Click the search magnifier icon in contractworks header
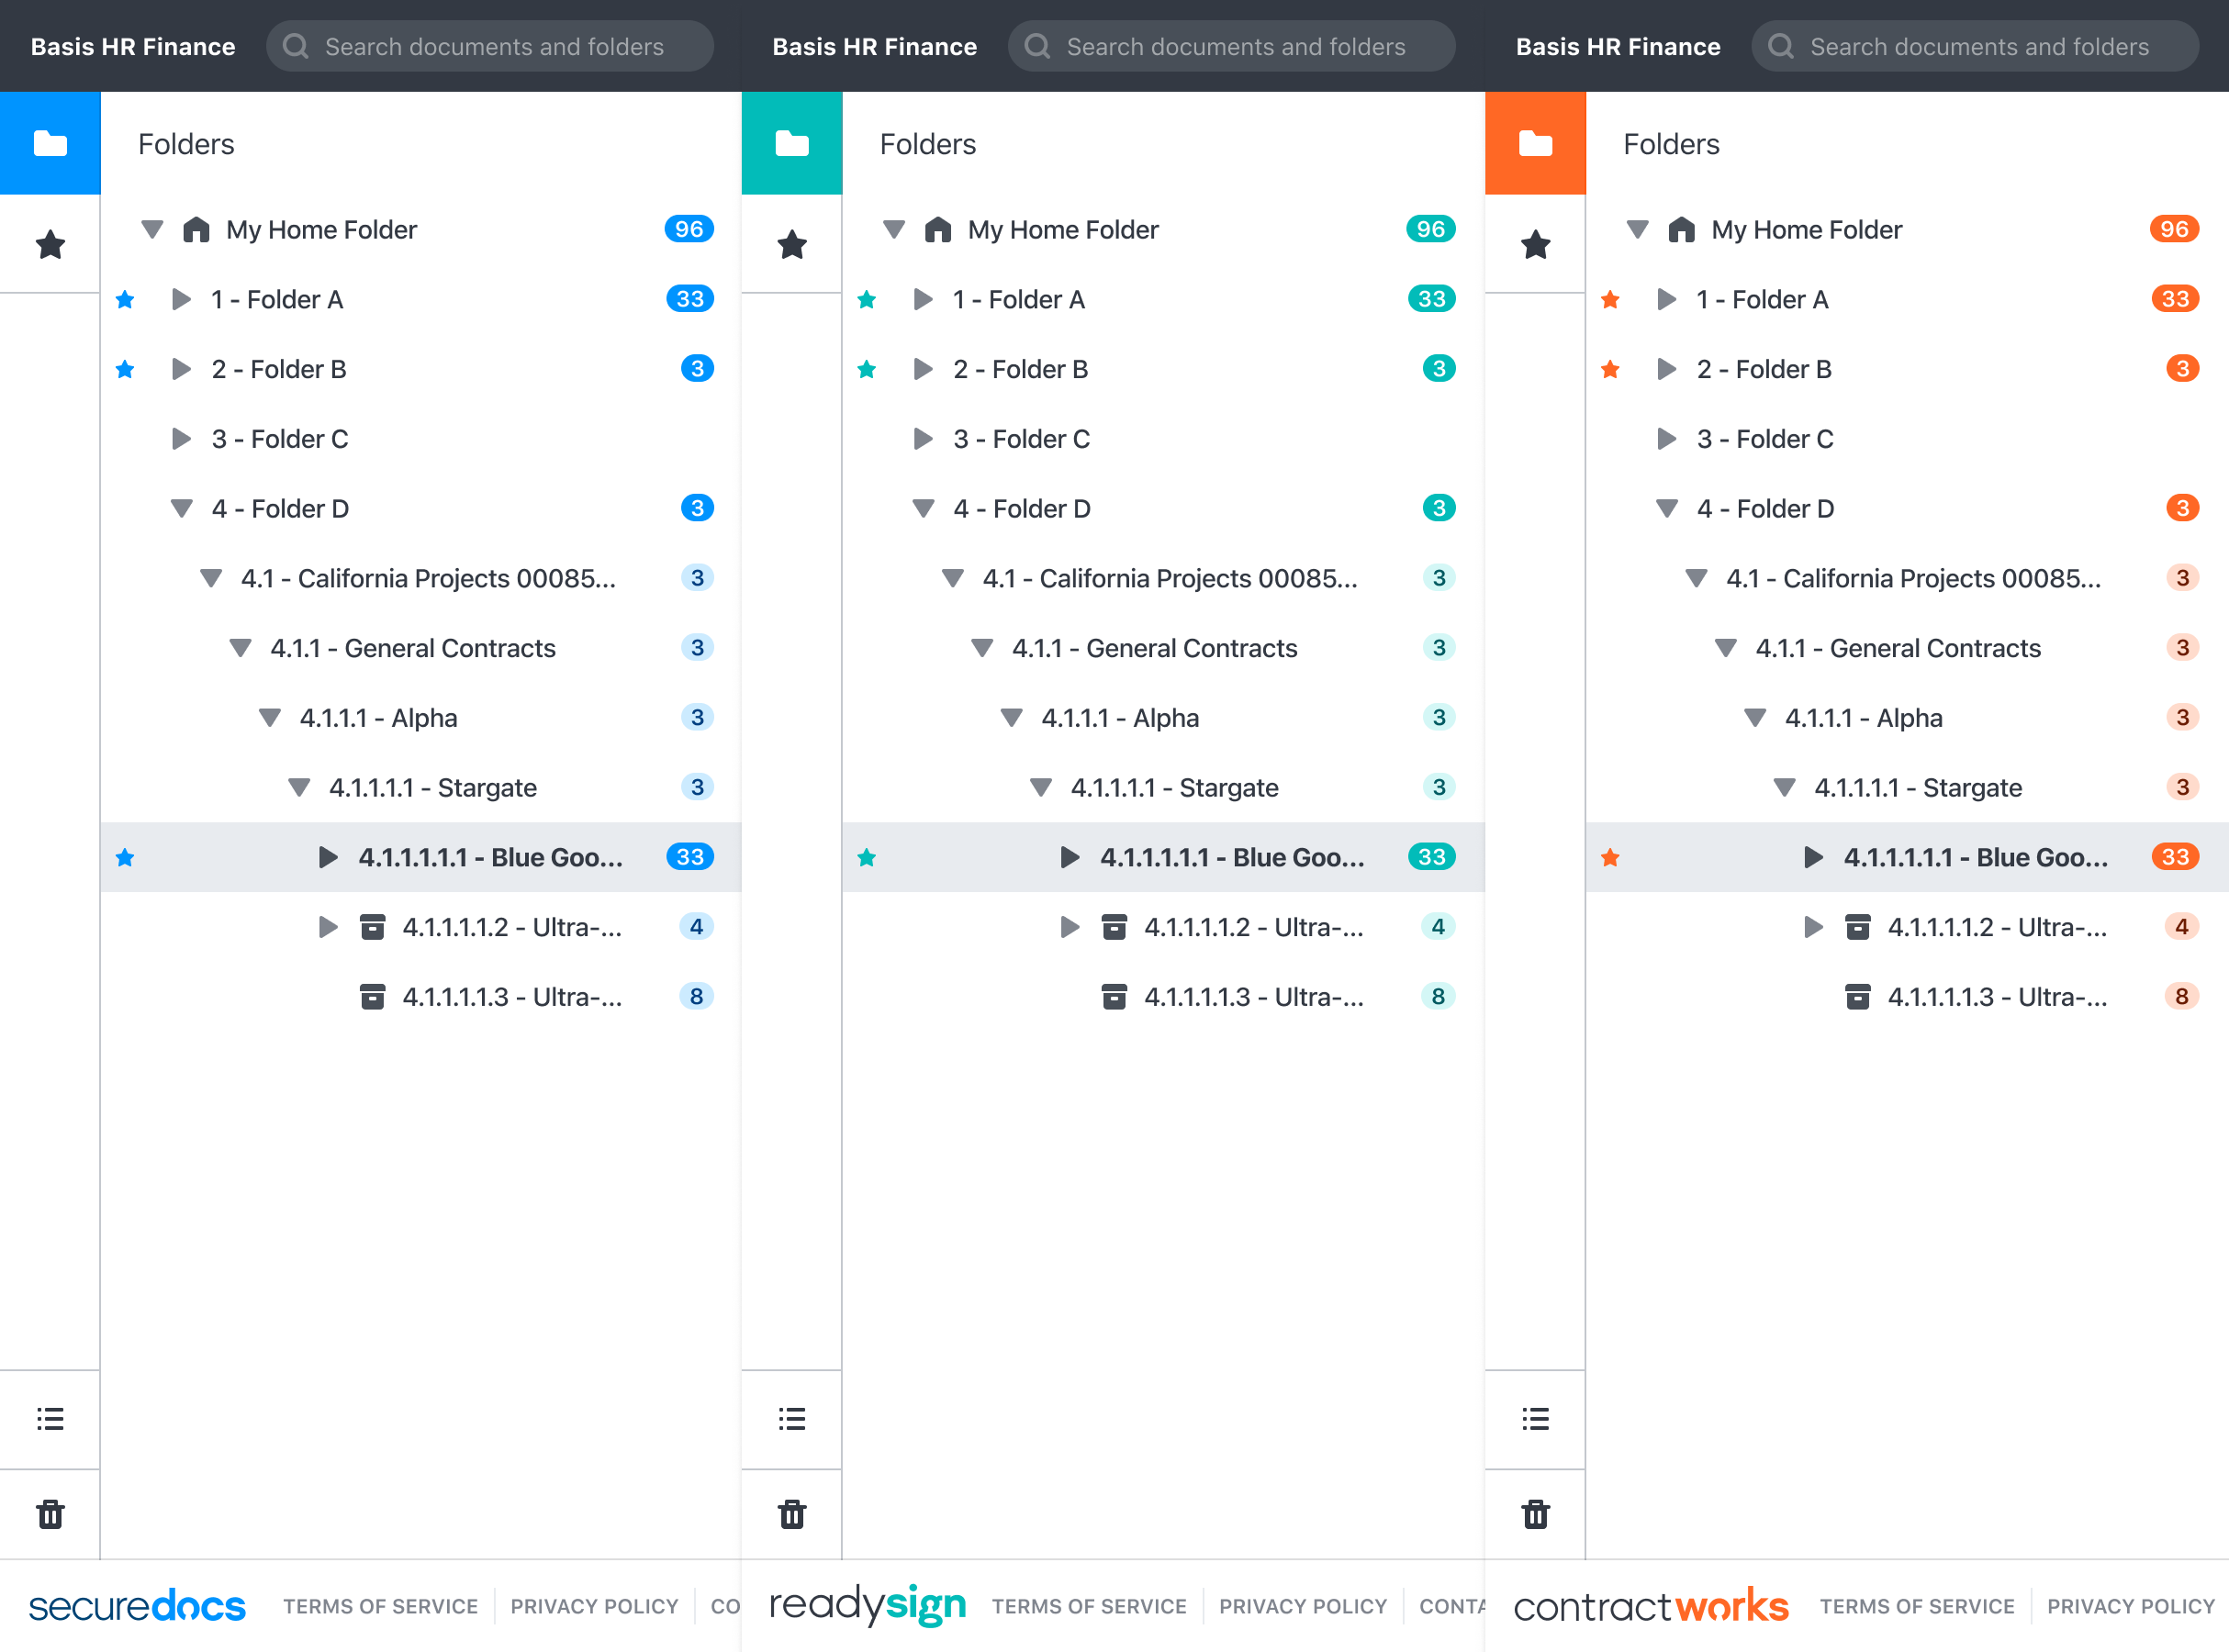The width and height of the screenshot is (2229, 1652). 1780,46
